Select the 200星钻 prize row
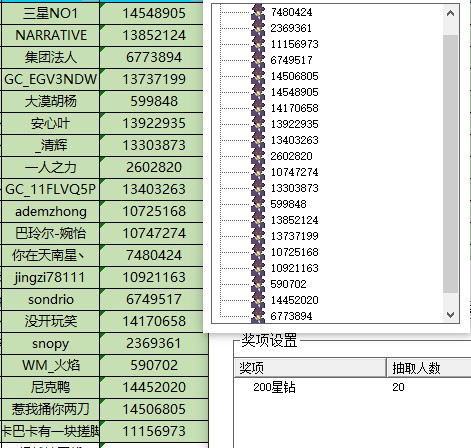Viewport: 471px width, 448px height. [353, 387]
